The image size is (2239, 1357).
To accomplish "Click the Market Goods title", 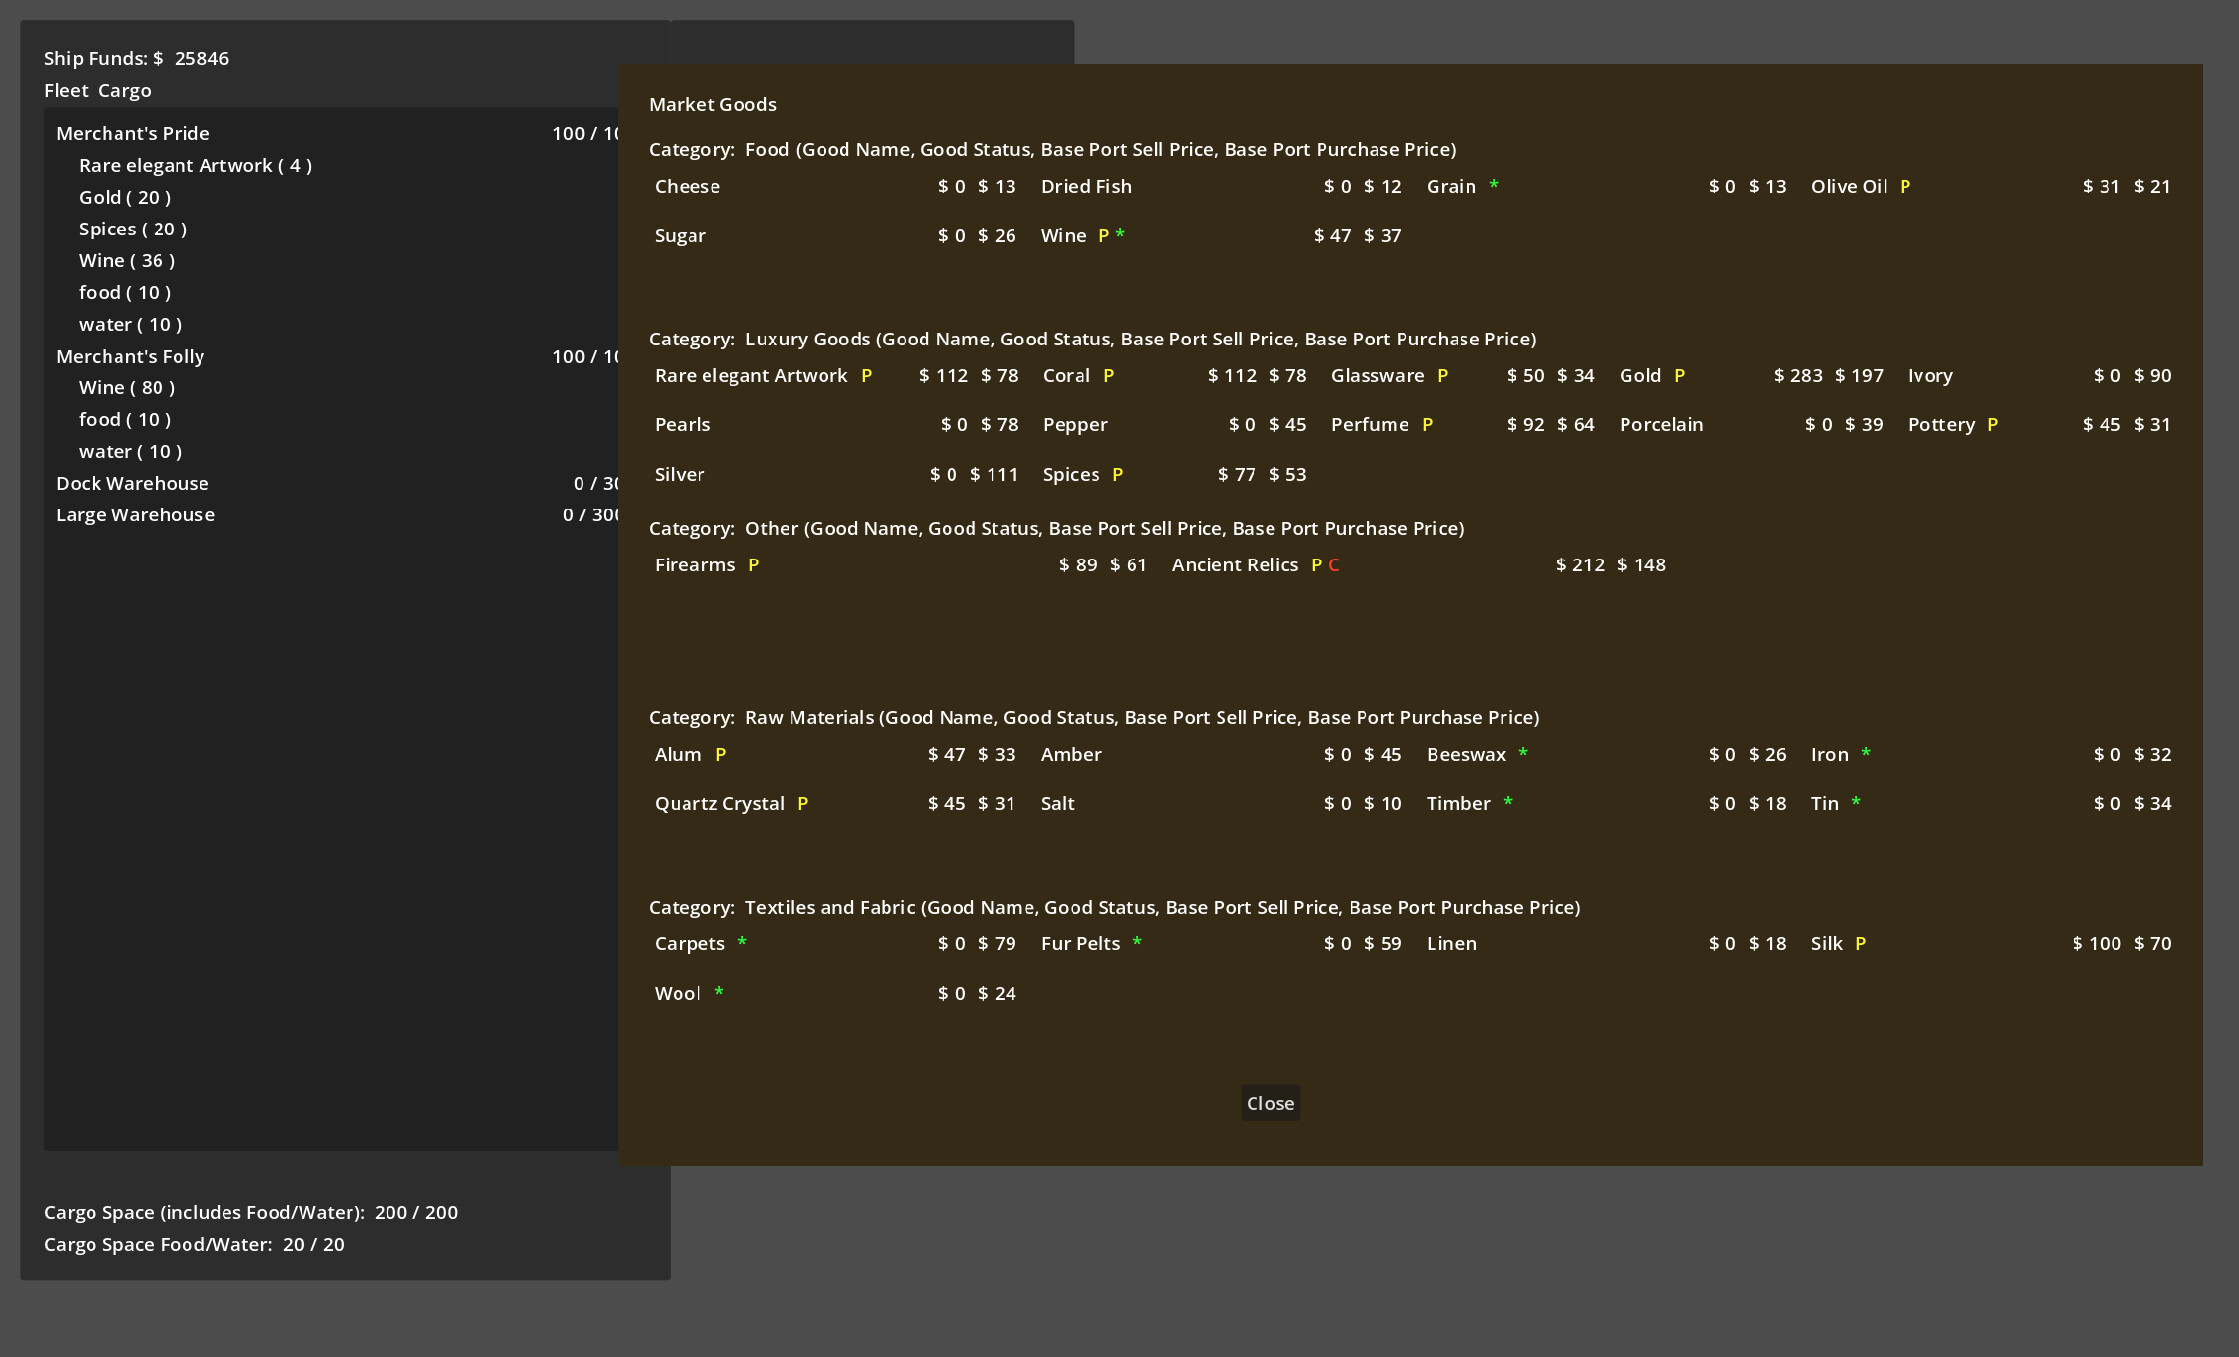I will [x=713, y=104].
